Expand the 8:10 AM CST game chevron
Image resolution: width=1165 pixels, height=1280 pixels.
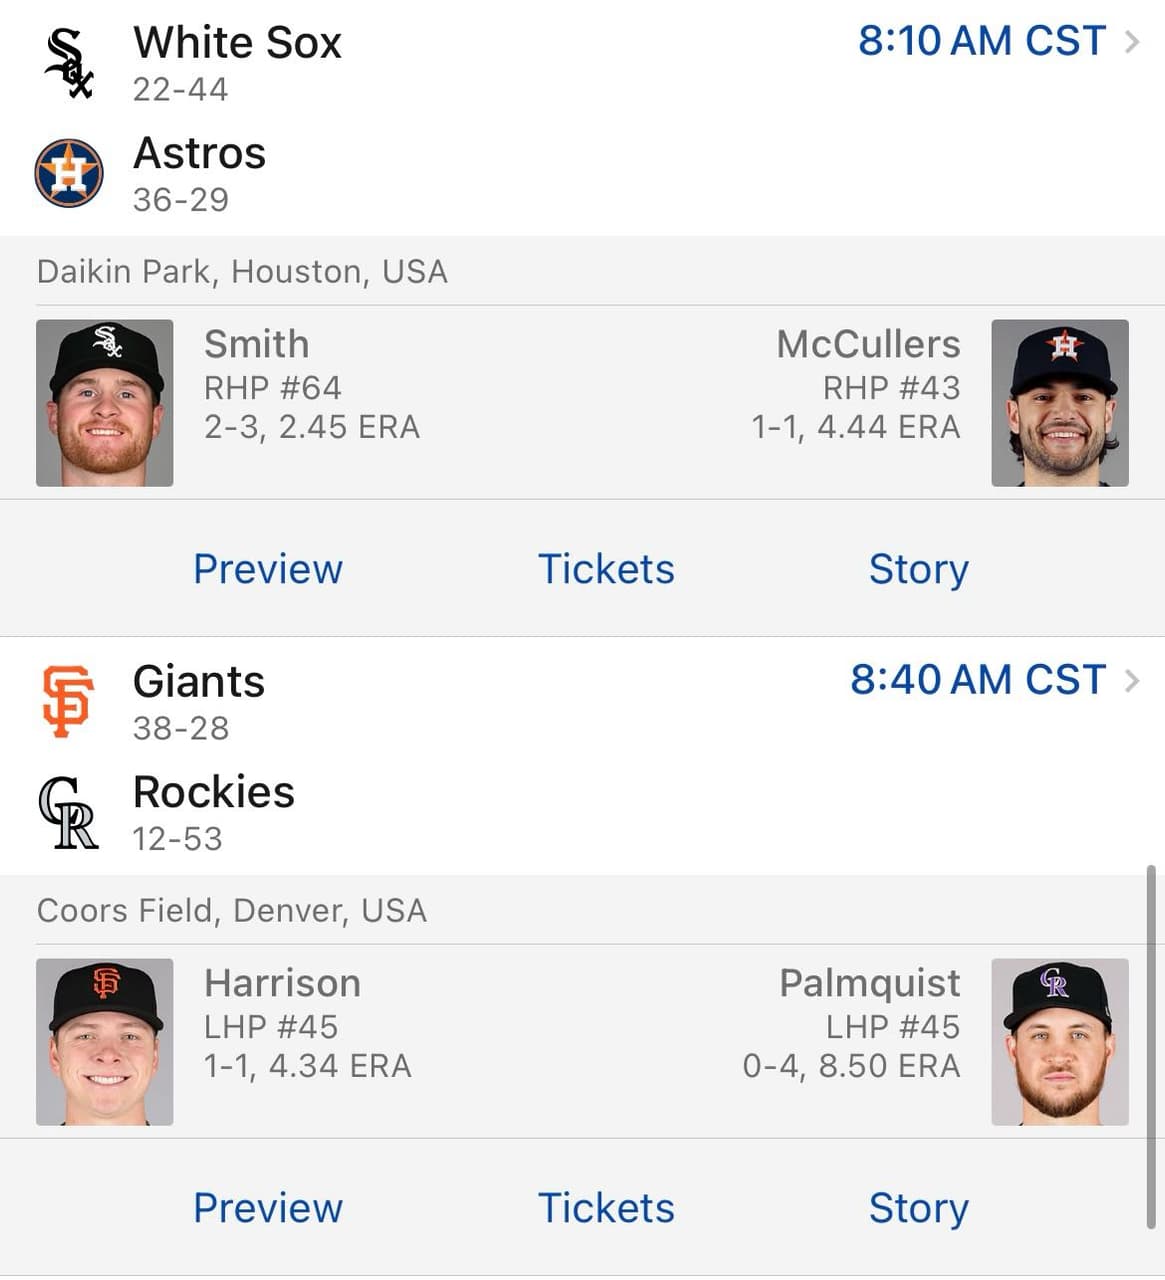pyautogui.click(x=1132, y=42)
